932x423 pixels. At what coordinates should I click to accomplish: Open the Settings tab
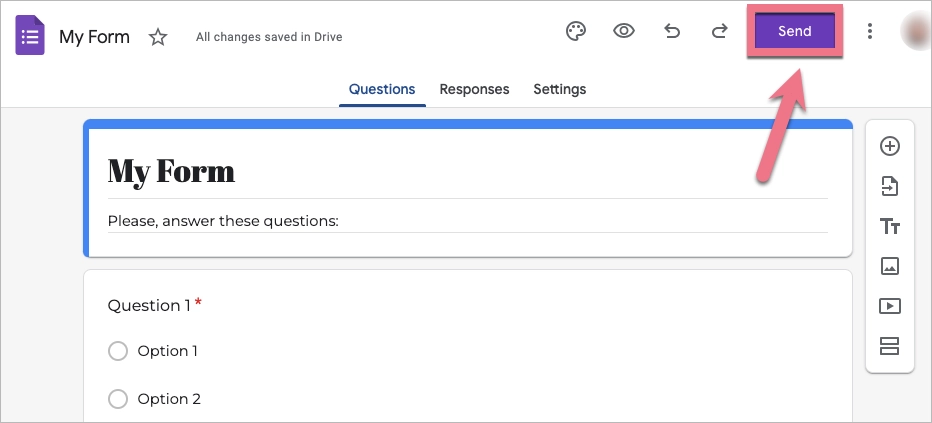[559, 89]
